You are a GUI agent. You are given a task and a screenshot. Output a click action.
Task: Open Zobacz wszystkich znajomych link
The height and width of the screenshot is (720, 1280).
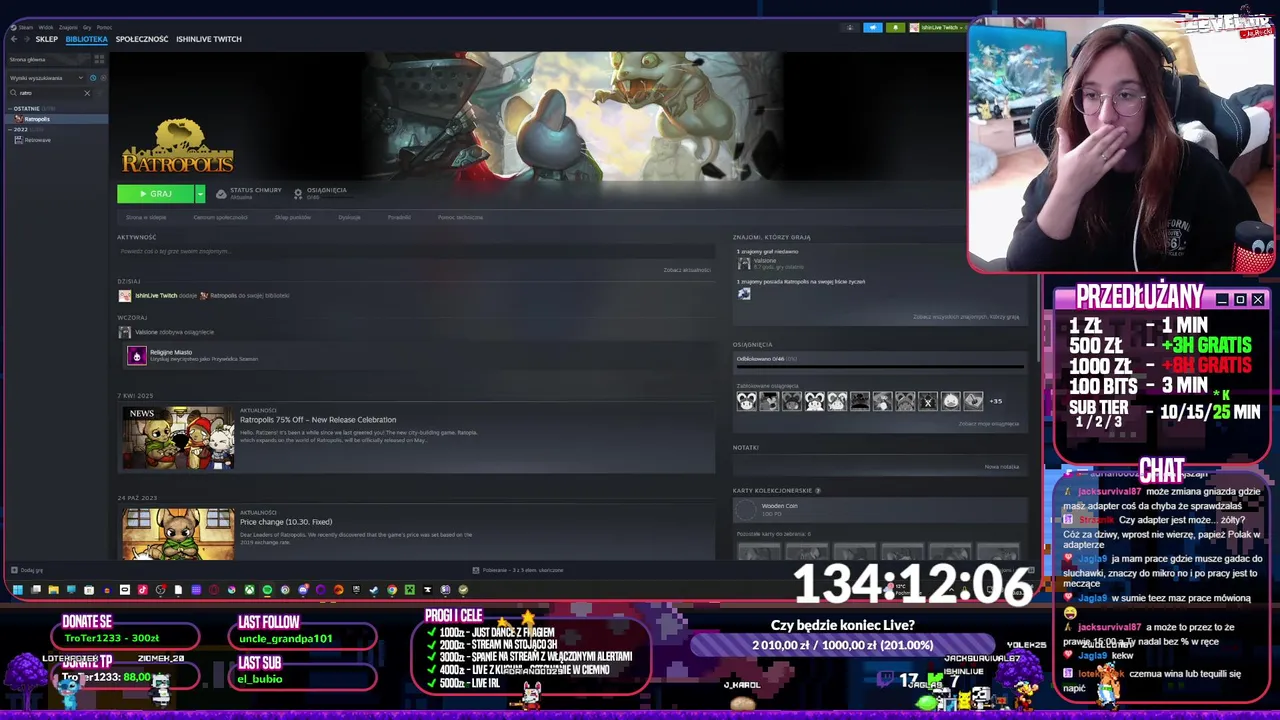966,317
